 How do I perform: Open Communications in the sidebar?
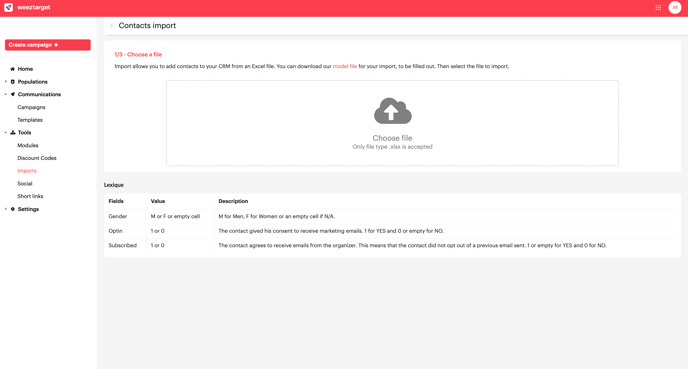pos(39,94)
